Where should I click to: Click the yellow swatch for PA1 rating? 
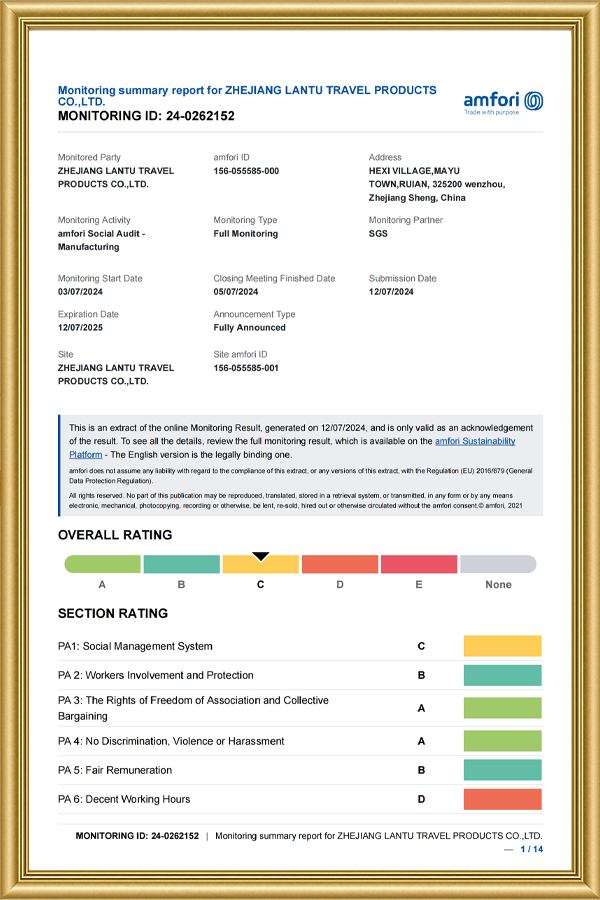click(x=502, y=646)
